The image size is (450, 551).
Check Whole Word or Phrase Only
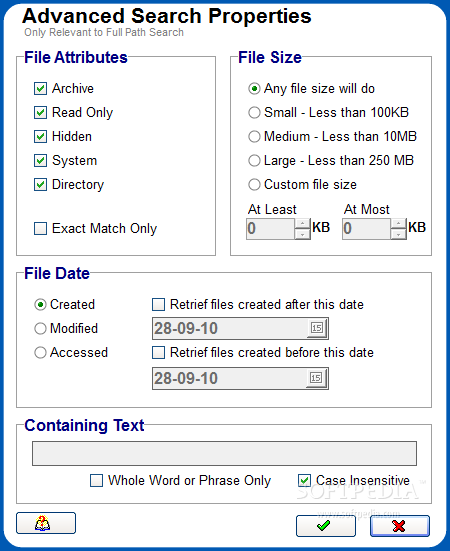(x=97, y=480)
